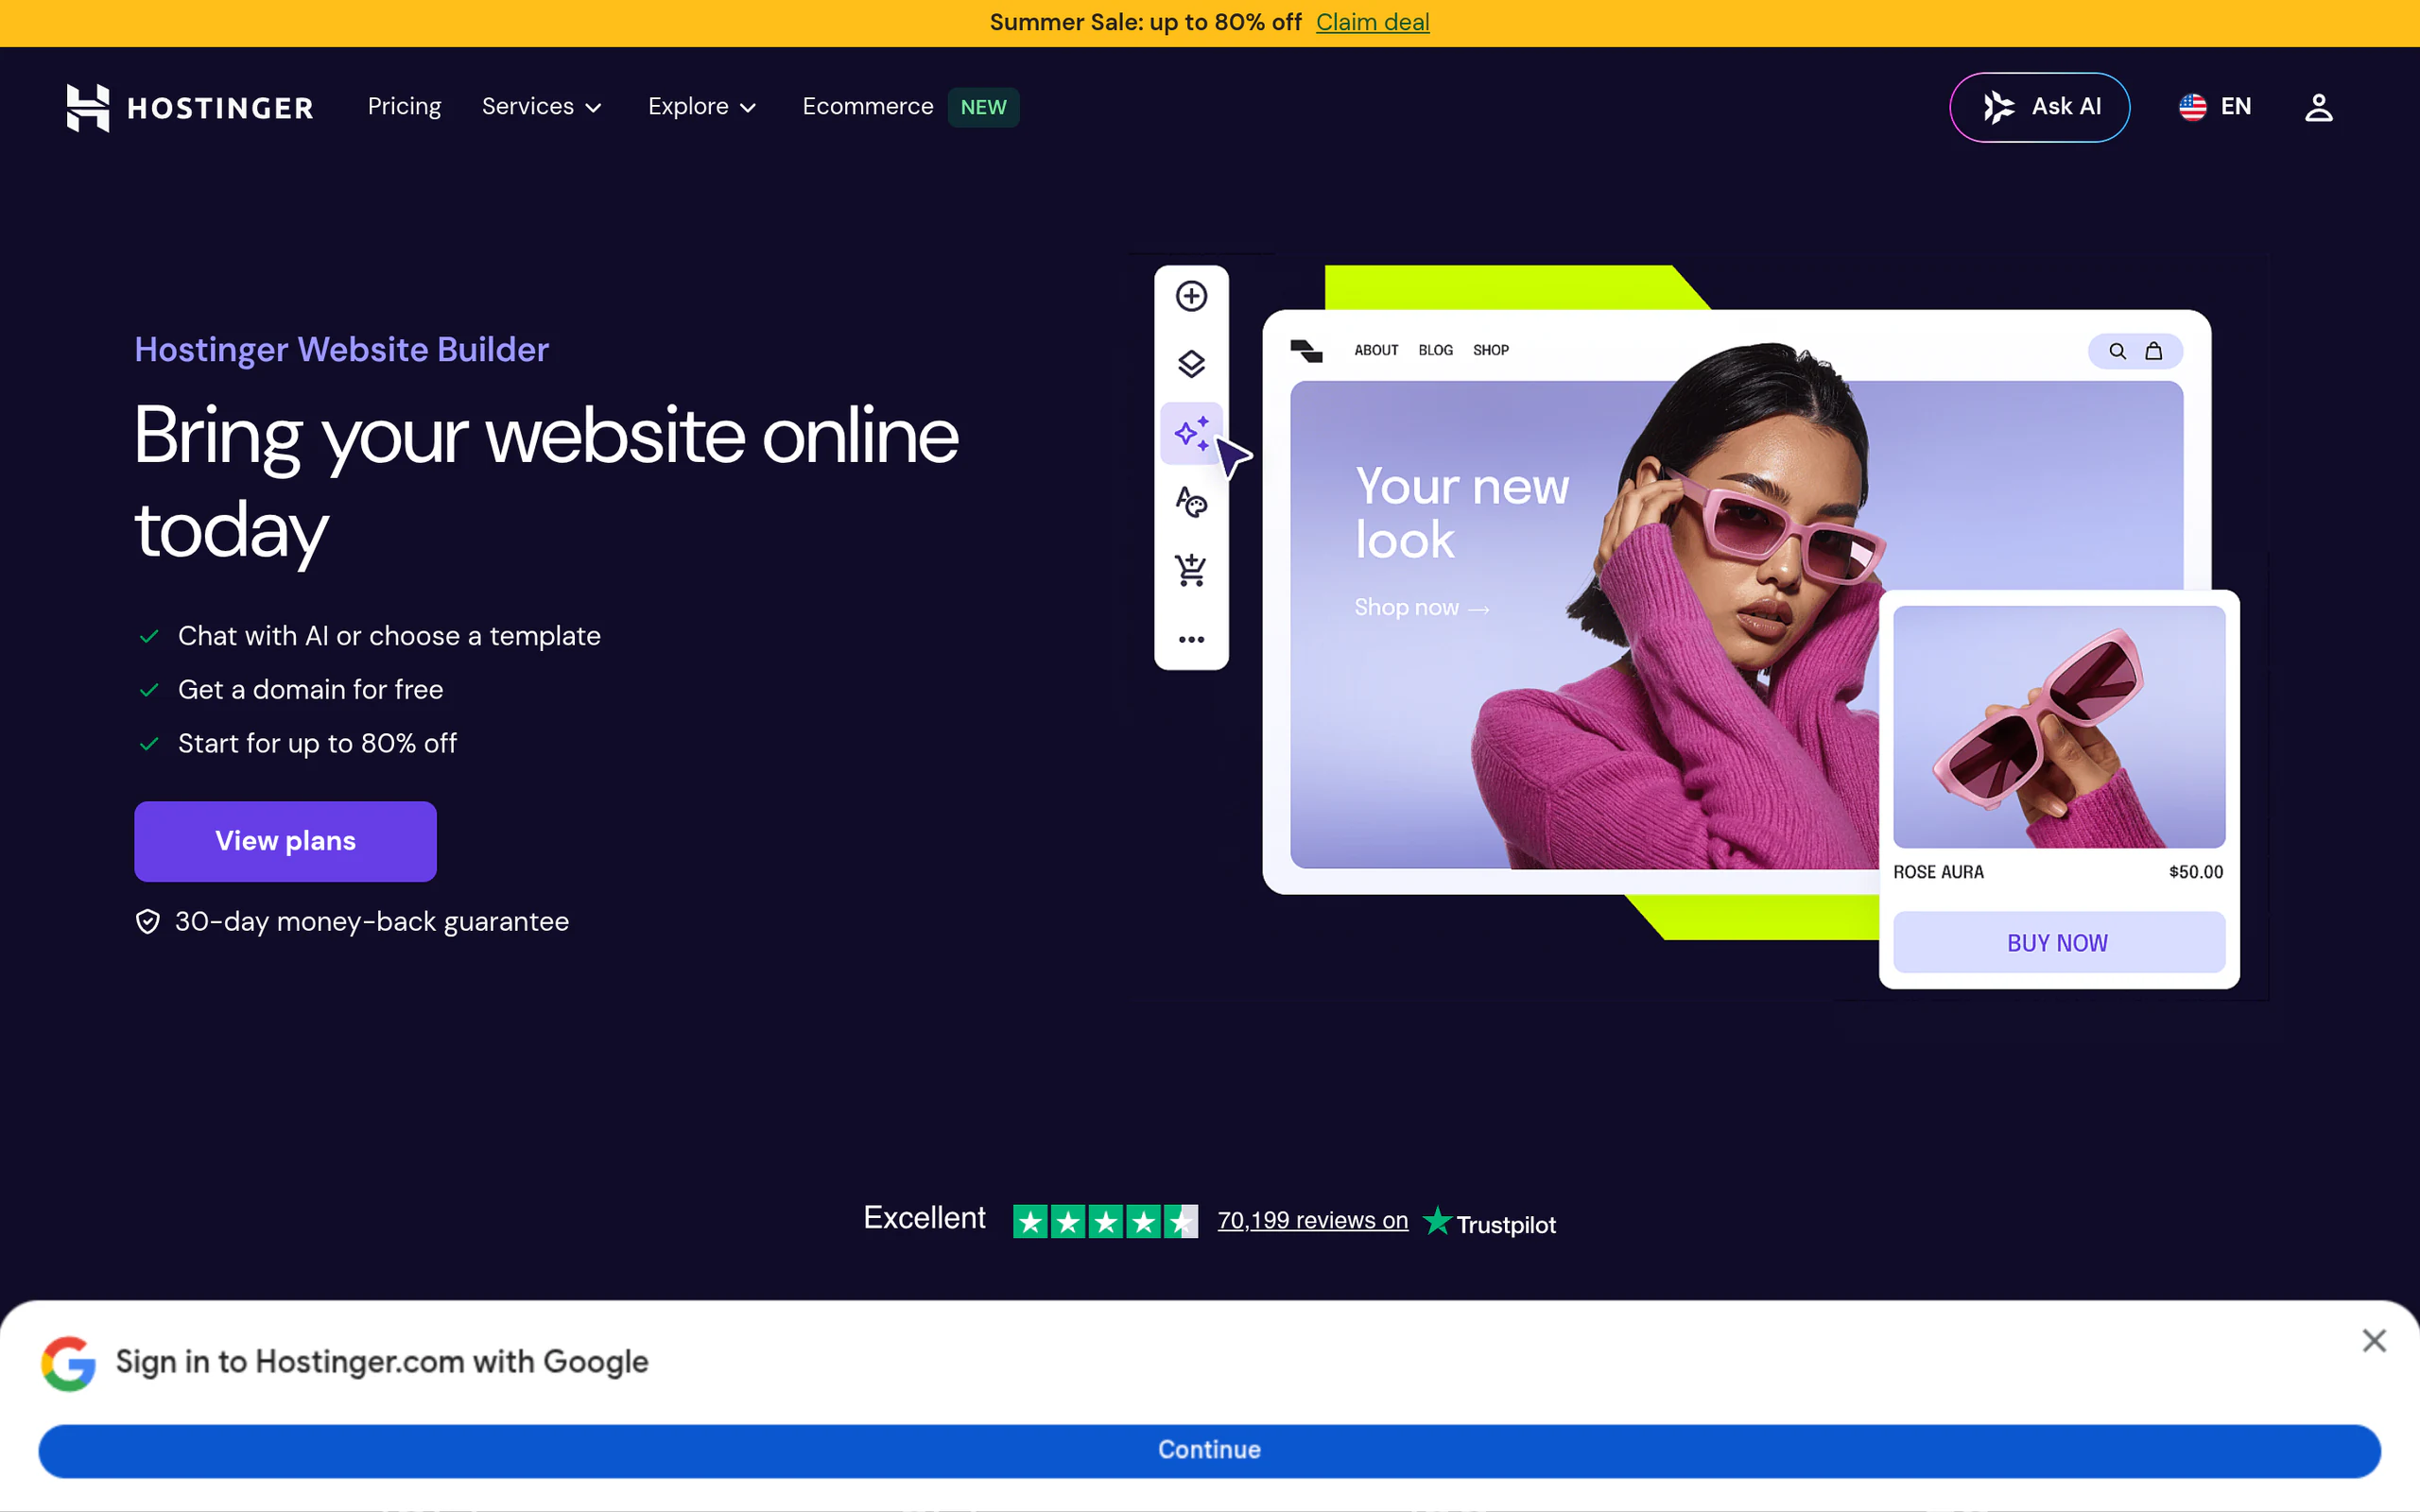Expand the Services dropdown menu
The width and height of the screenshot is (2420, 1512).
541,107
